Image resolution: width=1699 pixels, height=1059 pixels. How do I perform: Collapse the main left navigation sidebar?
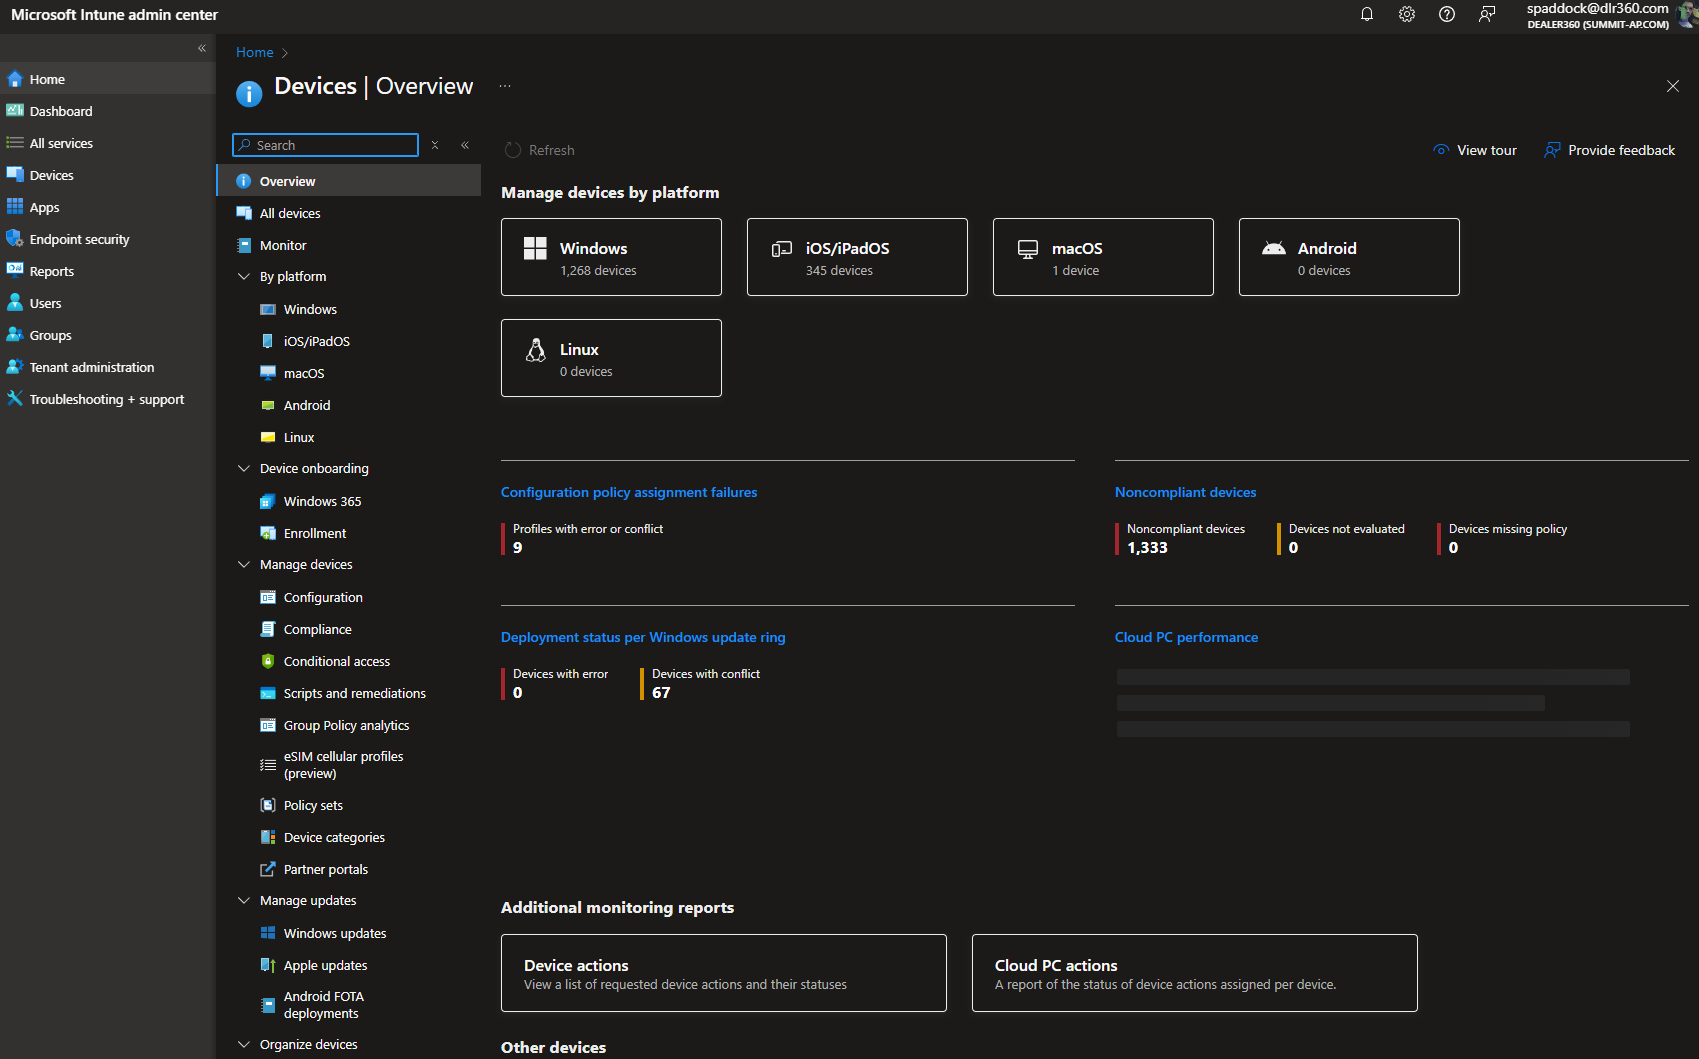click(202, 48)
